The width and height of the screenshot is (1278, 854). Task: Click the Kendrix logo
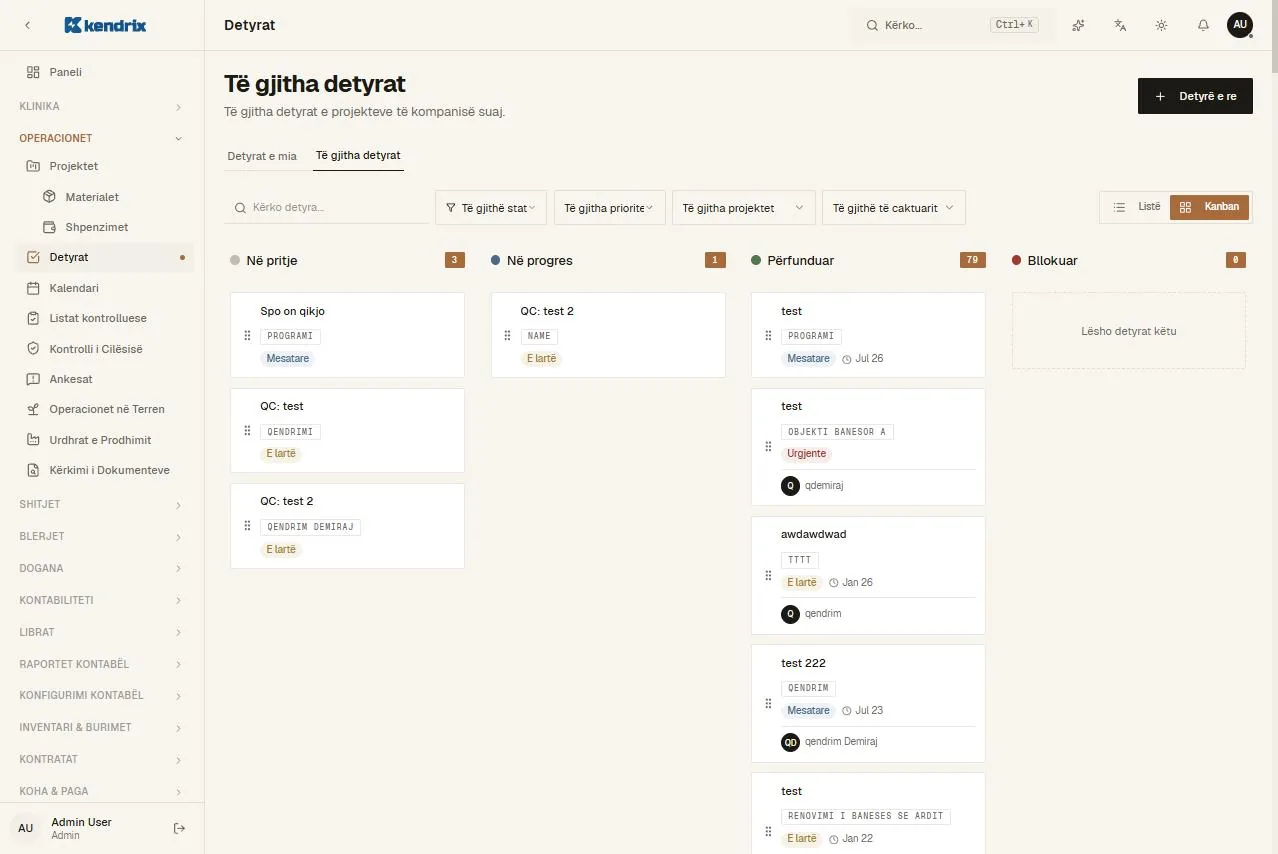[x=105, y=25]
